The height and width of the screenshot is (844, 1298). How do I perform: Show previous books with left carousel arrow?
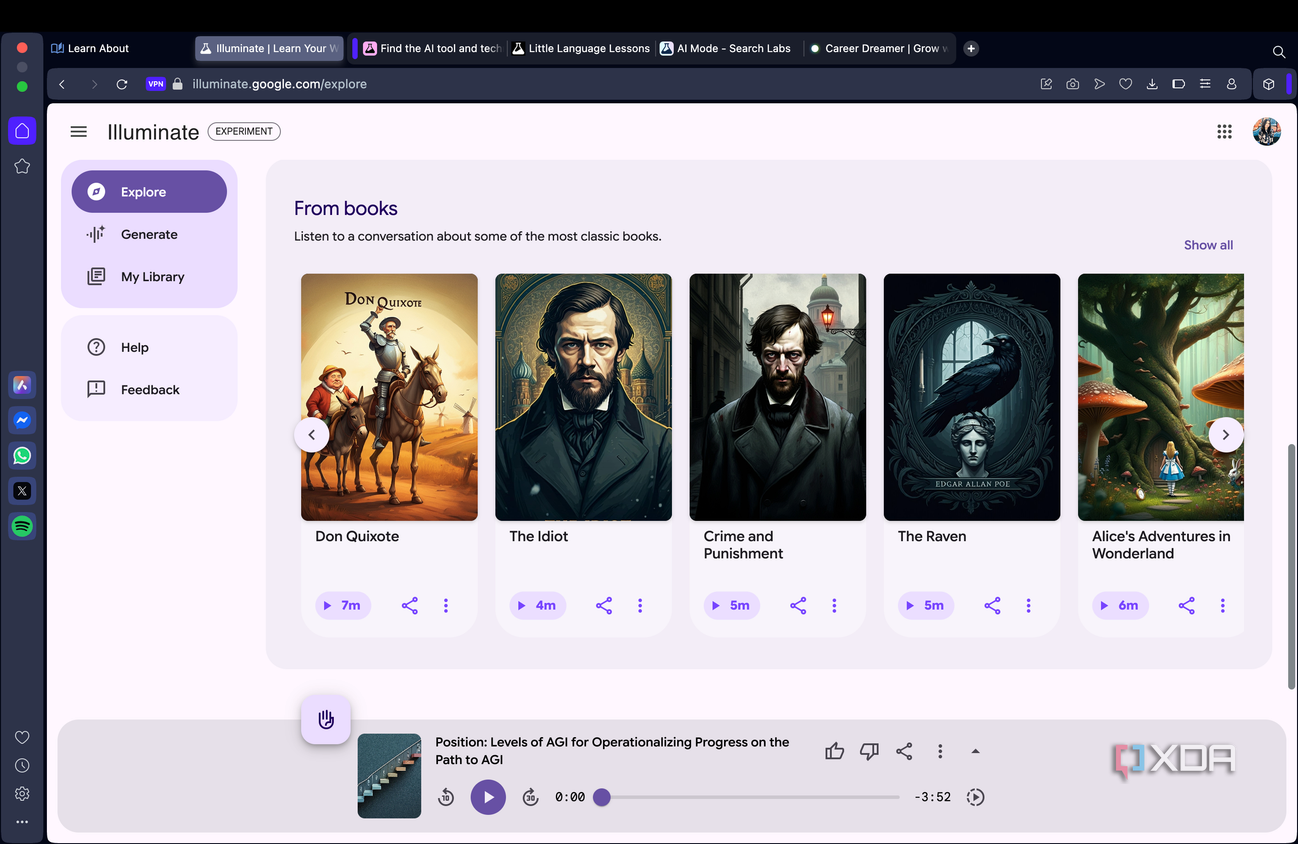coord(312,435)
